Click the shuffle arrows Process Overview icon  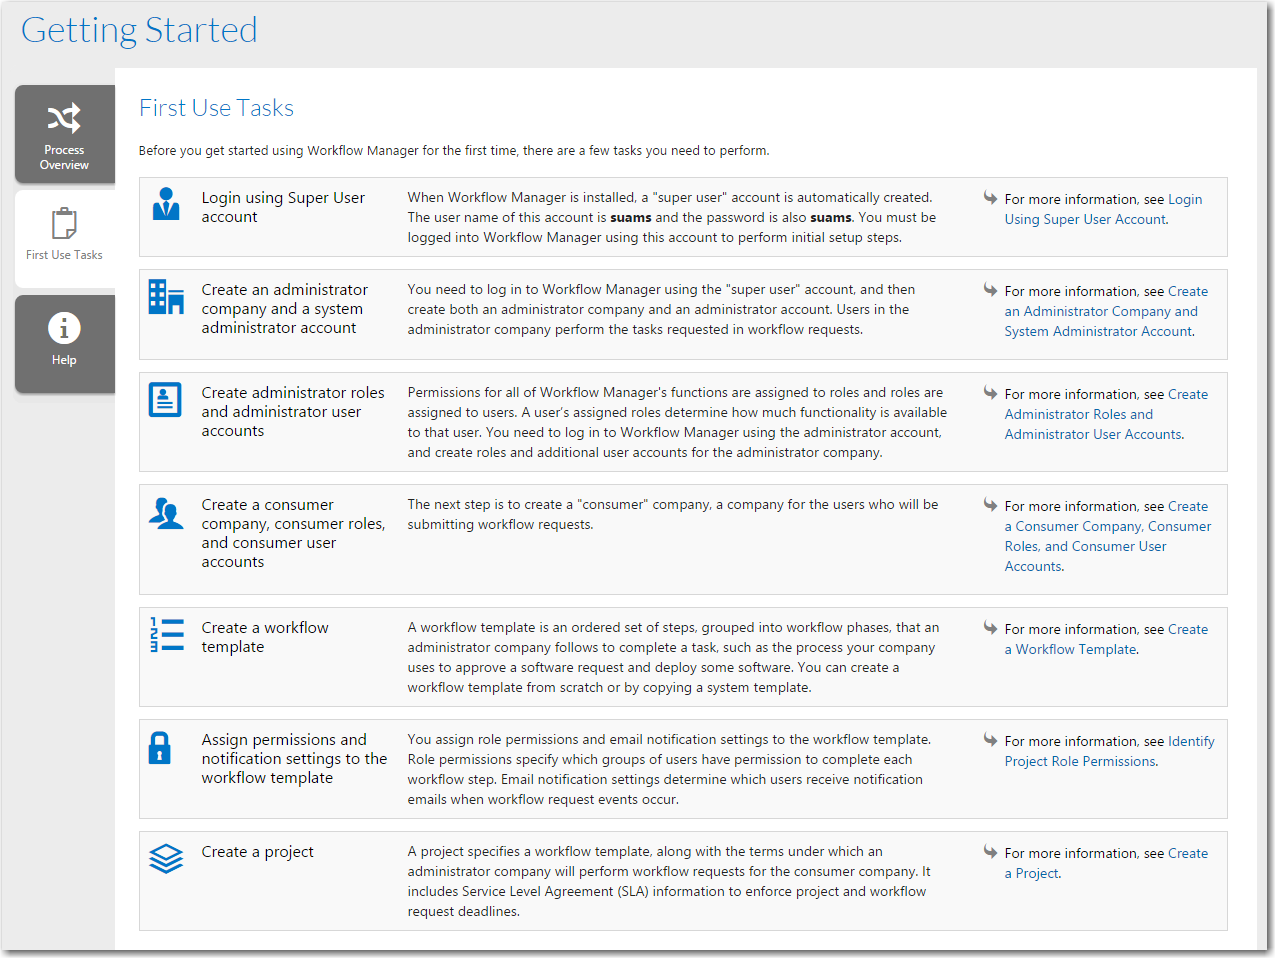point(64,119)
